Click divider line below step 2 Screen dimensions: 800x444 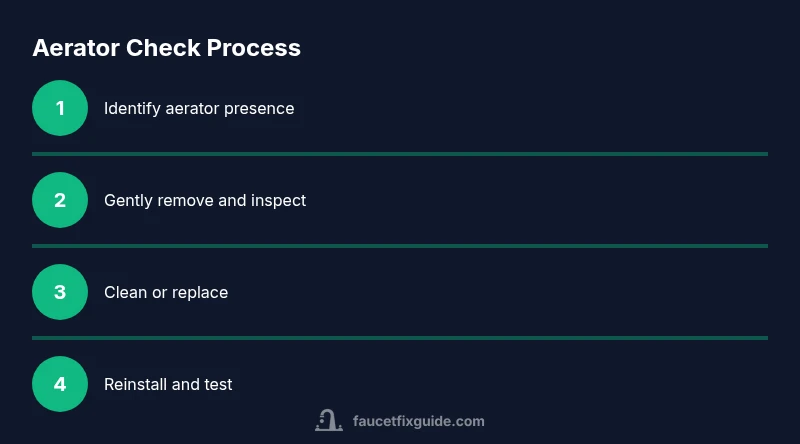point(400,246)
